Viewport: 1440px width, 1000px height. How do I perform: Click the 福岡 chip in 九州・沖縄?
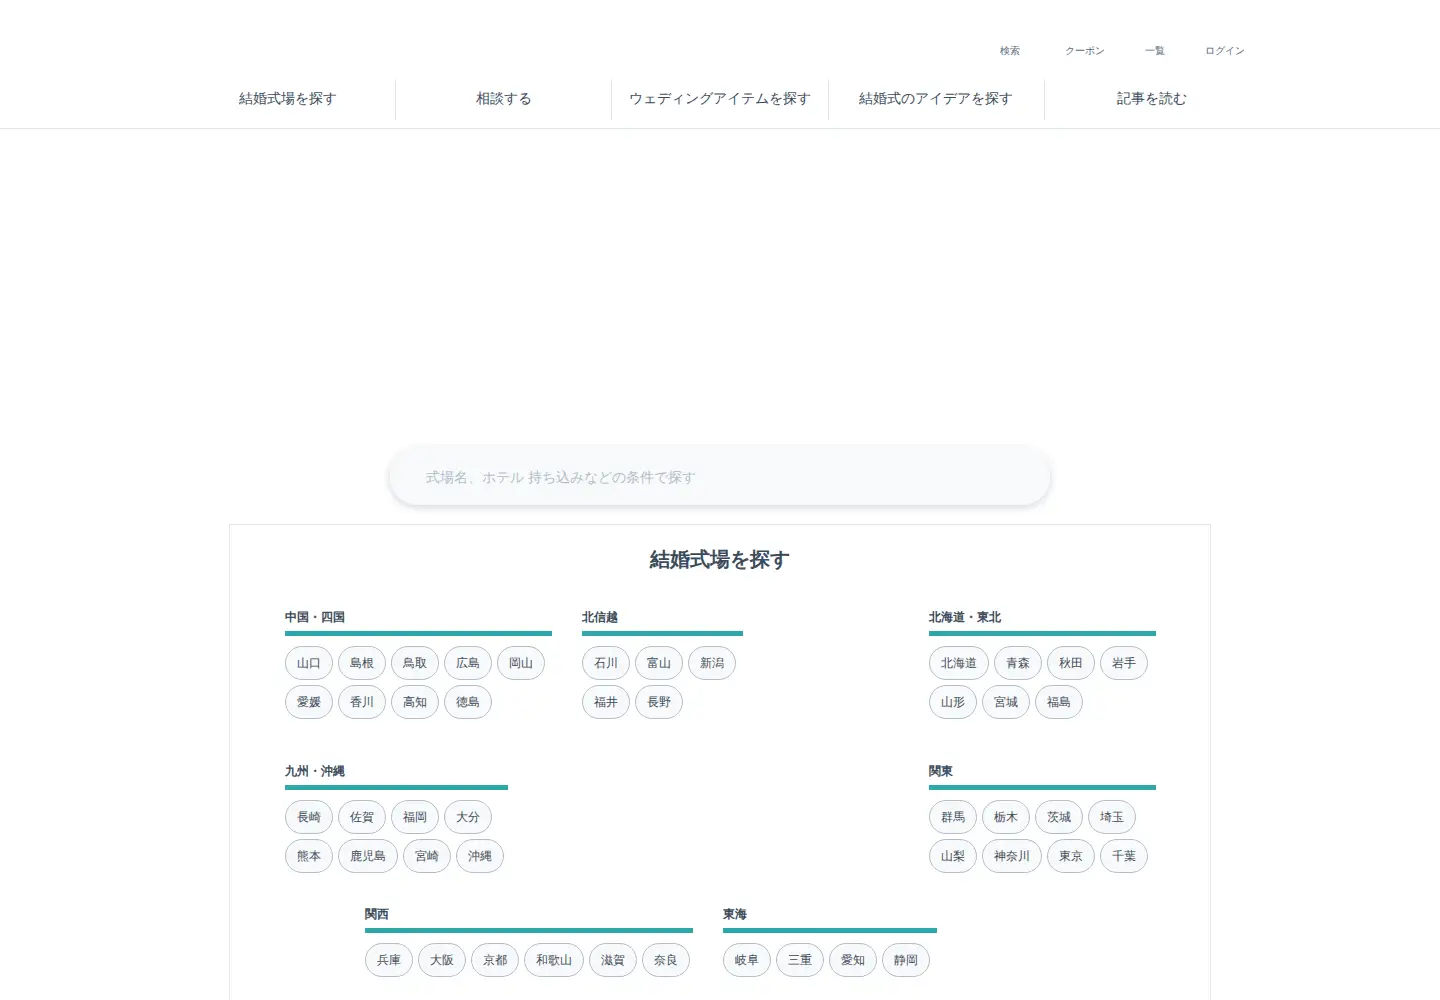click(x=415, y=817)
